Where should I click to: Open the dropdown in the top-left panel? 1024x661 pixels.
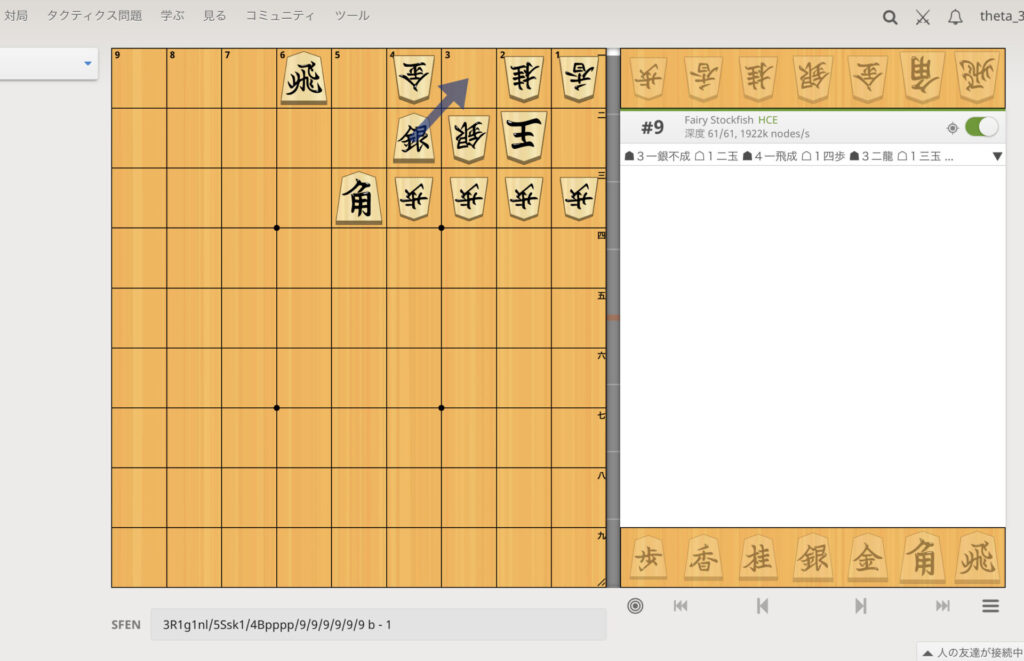coord(87,63)
